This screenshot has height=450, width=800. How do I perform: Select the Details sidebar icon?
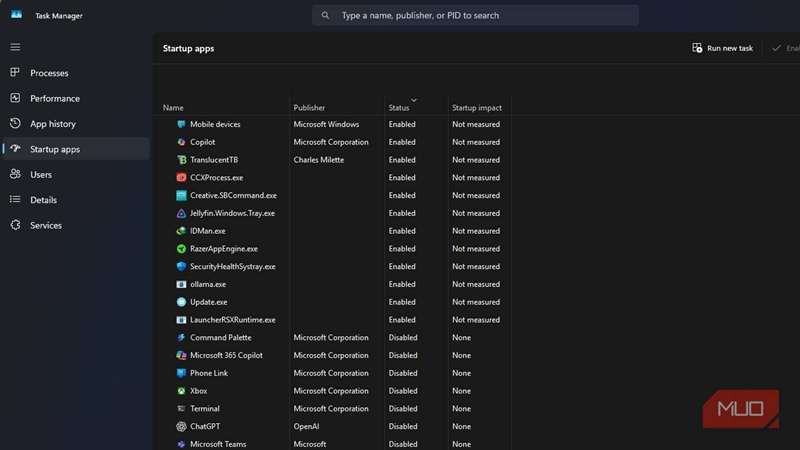15,200
